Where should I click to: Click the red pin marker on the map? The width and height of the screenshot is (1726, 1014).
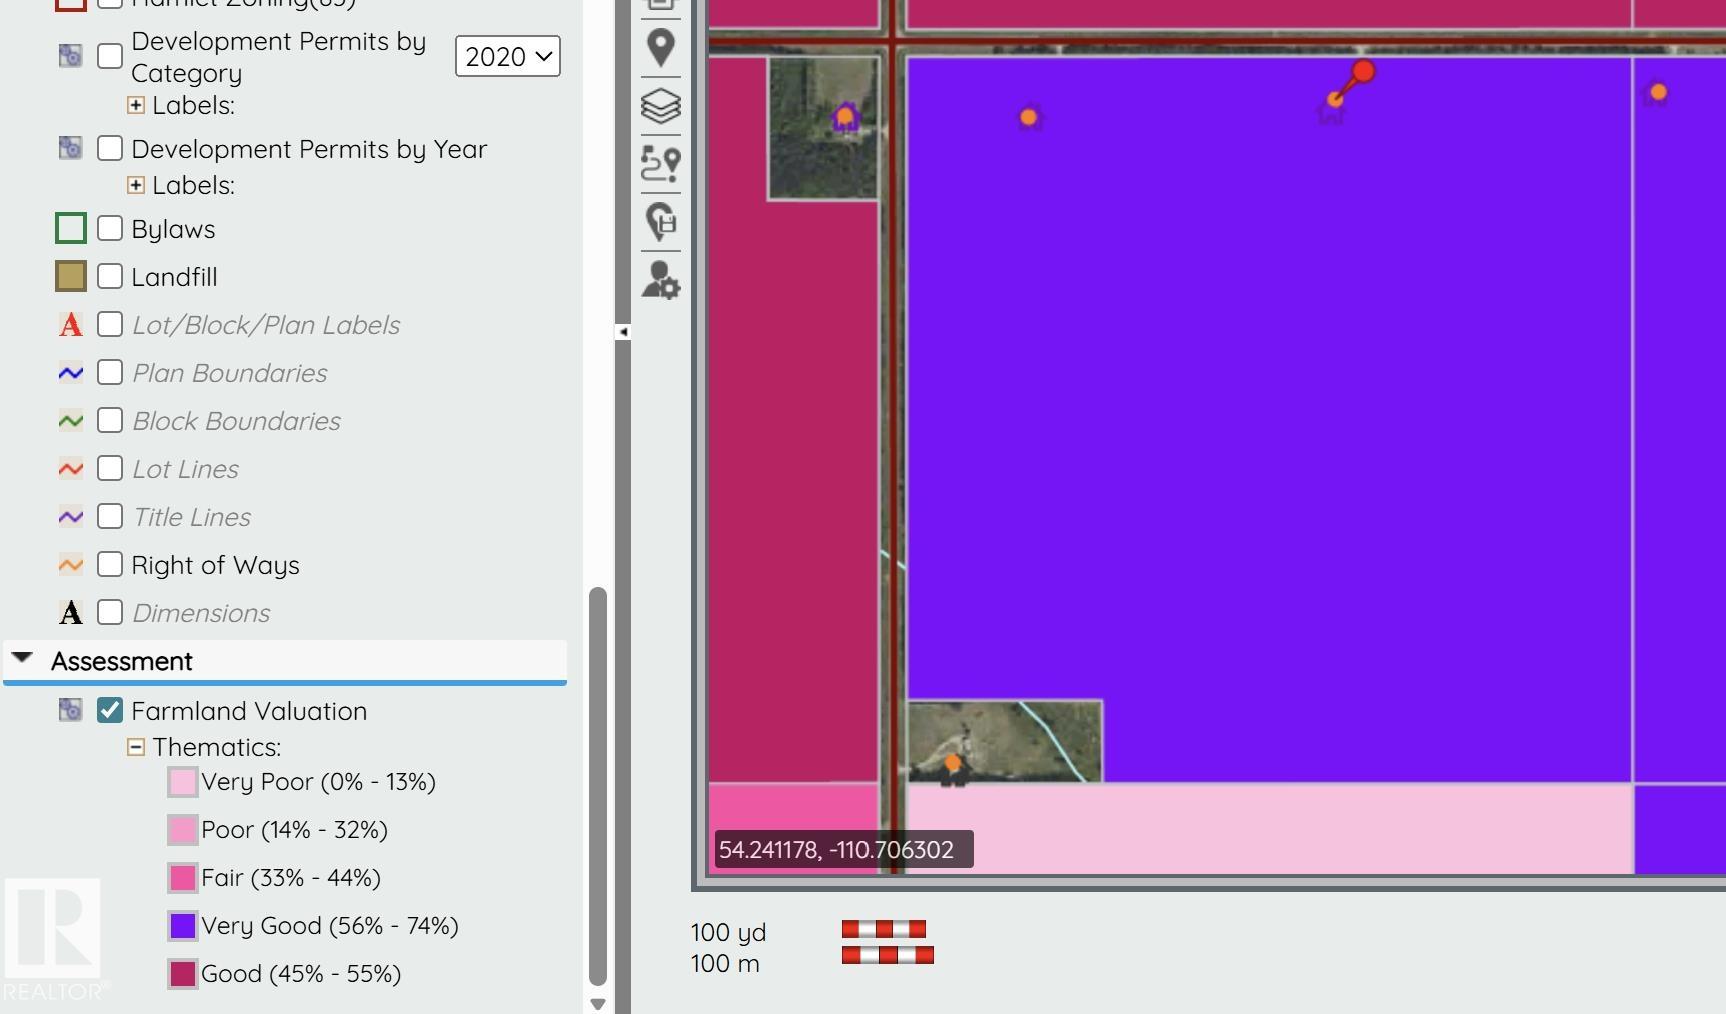pos(1362,72)
